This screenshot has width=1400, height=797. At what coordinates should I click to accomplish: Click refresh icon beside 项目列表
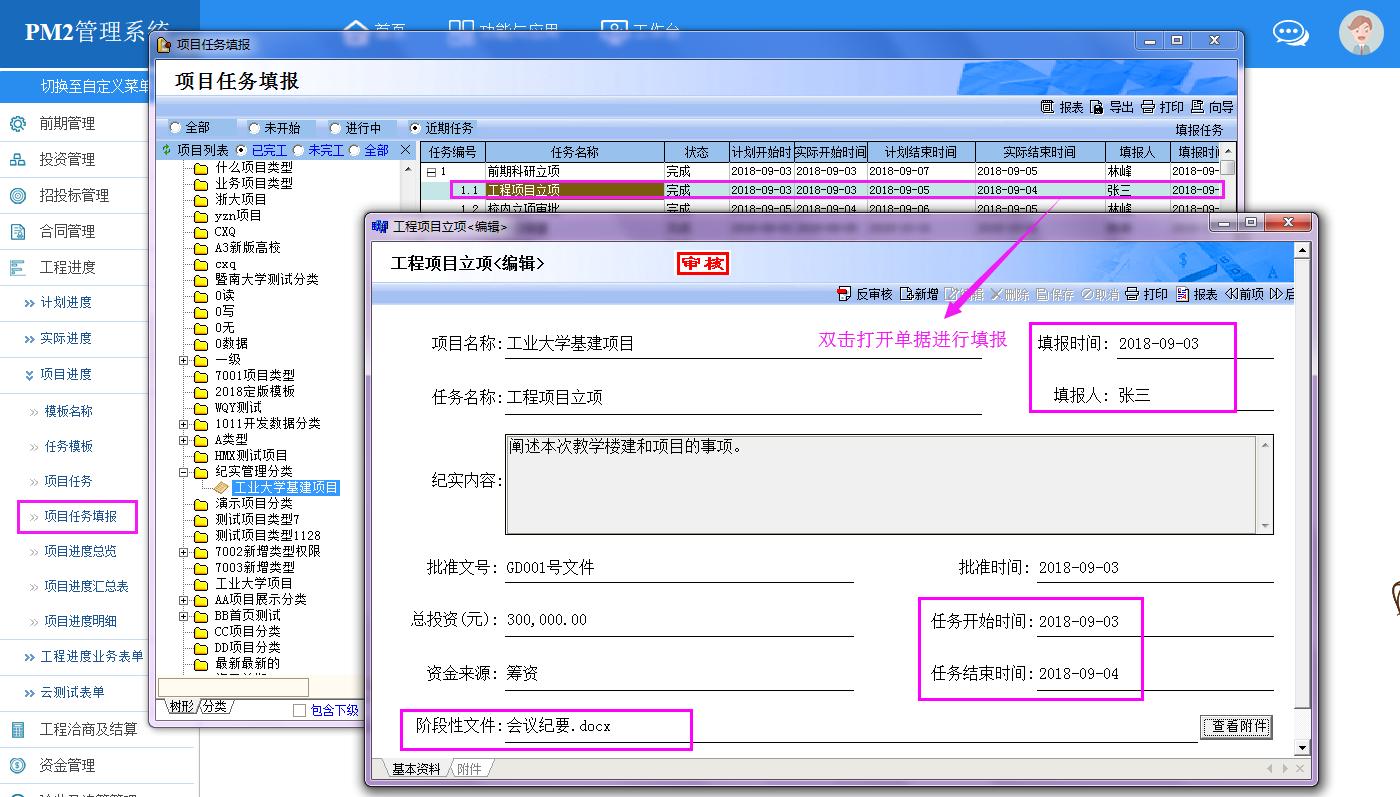[167, 150]
